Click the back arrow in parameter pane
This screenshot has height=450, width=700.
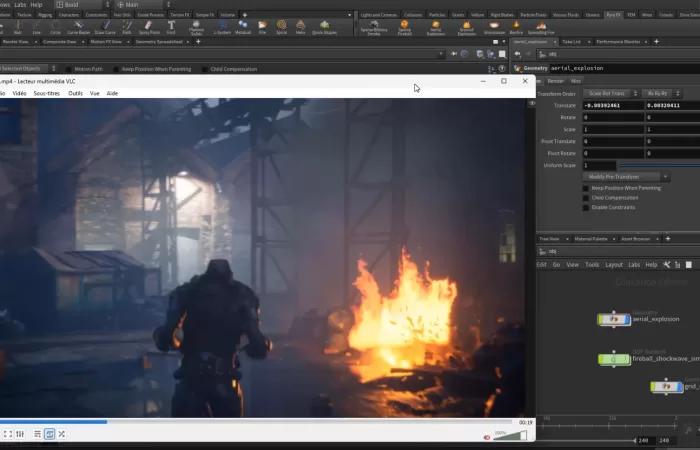(x=517, y=54)
